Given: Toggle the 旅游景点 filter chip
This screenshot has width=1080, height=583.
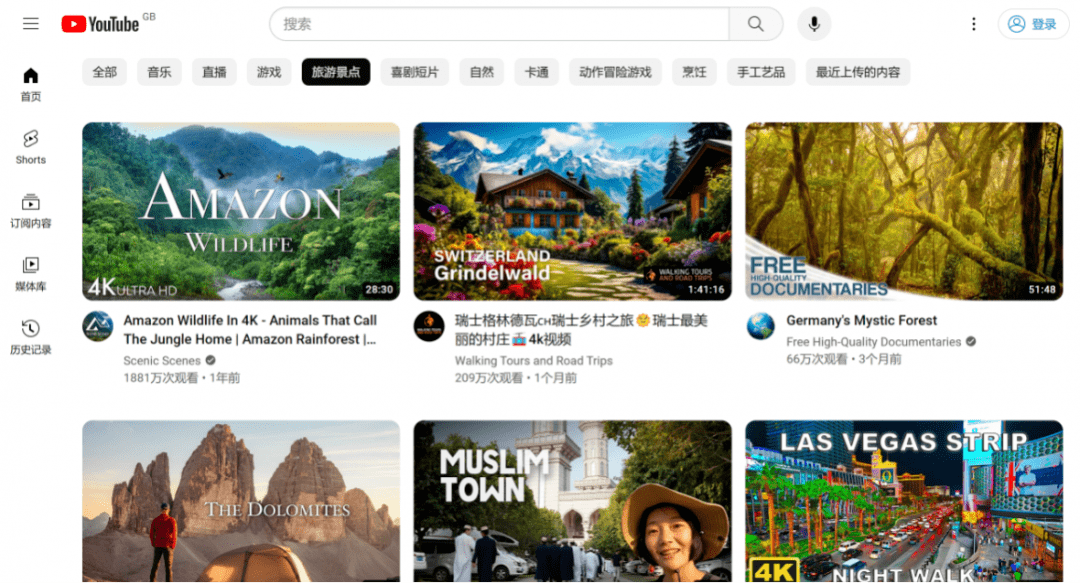Looking at the screenshot, I should (x=336, y=72).
